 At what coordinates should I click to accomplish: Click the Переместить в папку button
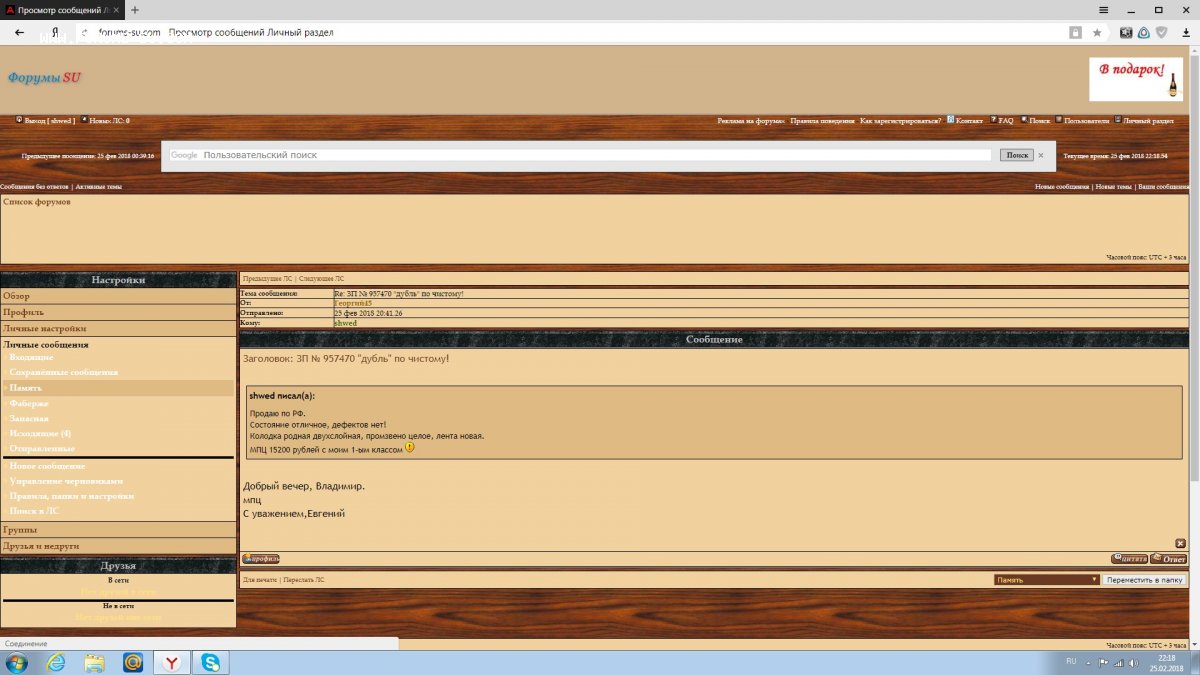[x=1145, y=580]
